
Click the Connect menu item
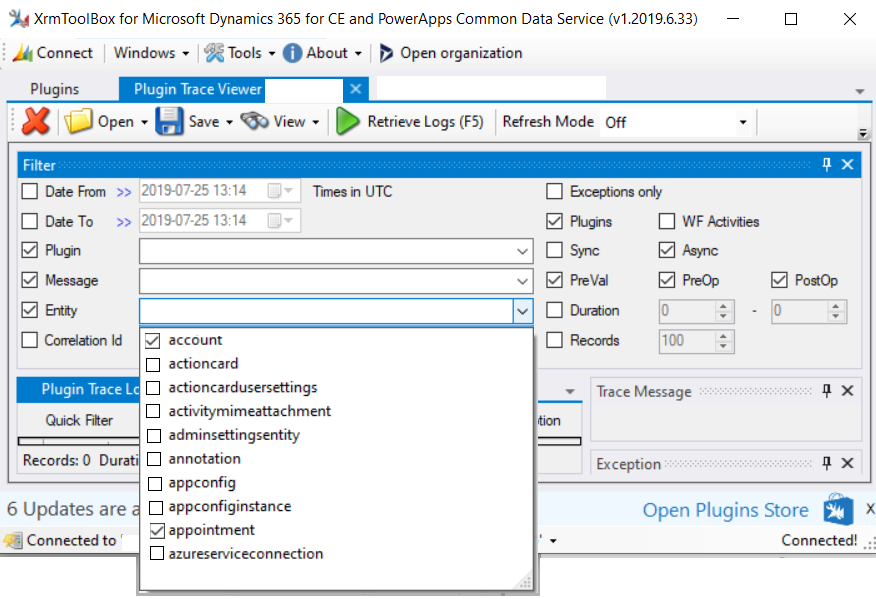tap(53, 53)
